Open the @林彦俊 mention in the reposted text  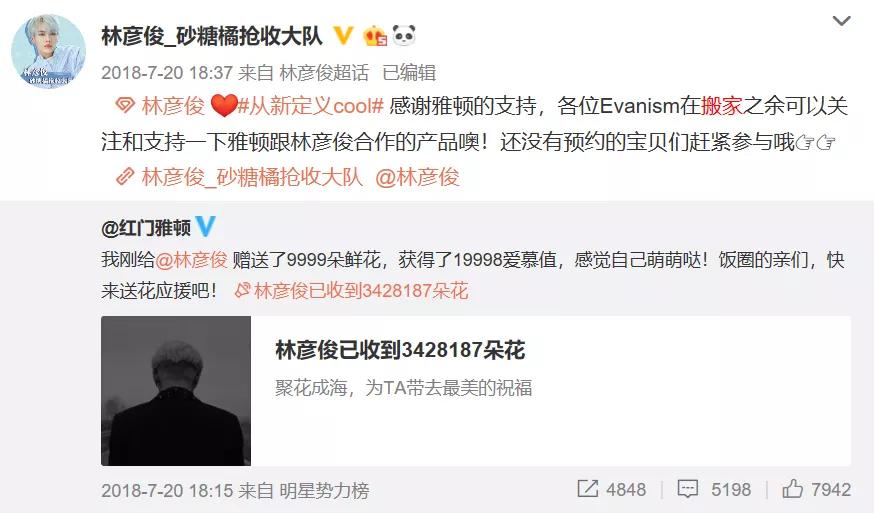pyautogui.click(x=191, y=260)
